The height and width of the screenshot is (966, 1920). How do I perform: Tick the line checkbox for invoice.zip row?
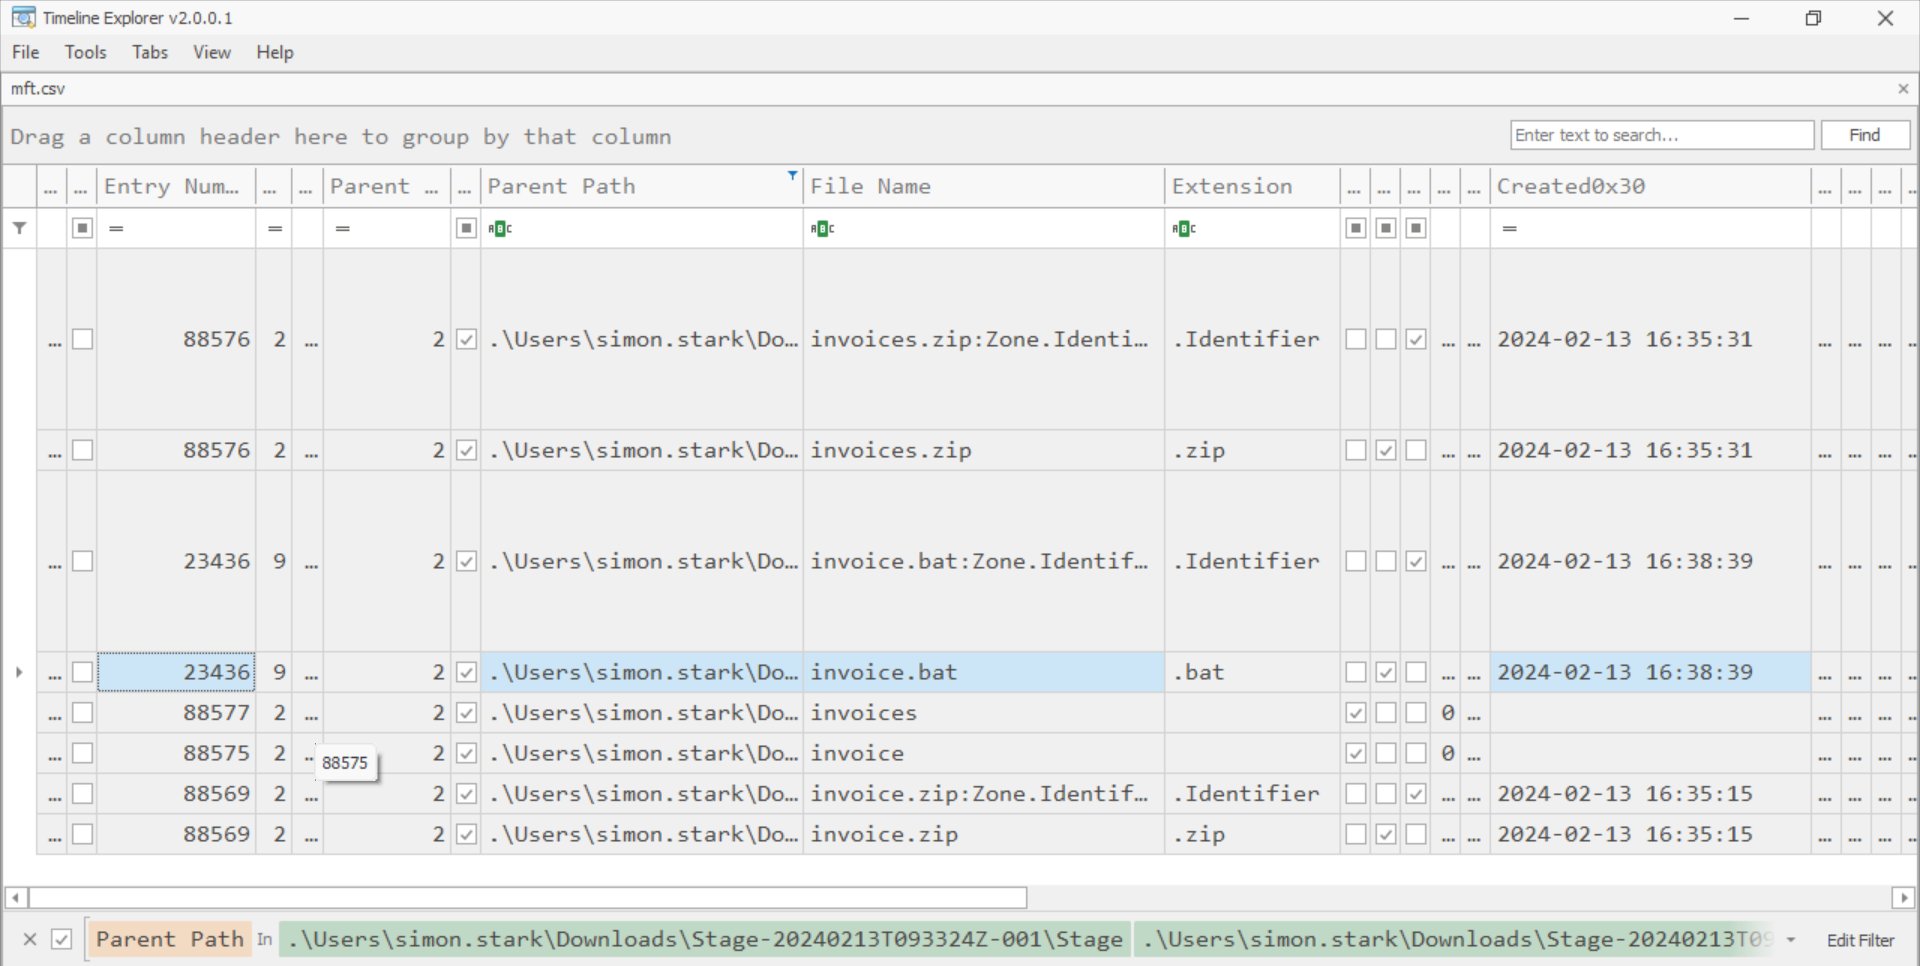click(83, 834)
